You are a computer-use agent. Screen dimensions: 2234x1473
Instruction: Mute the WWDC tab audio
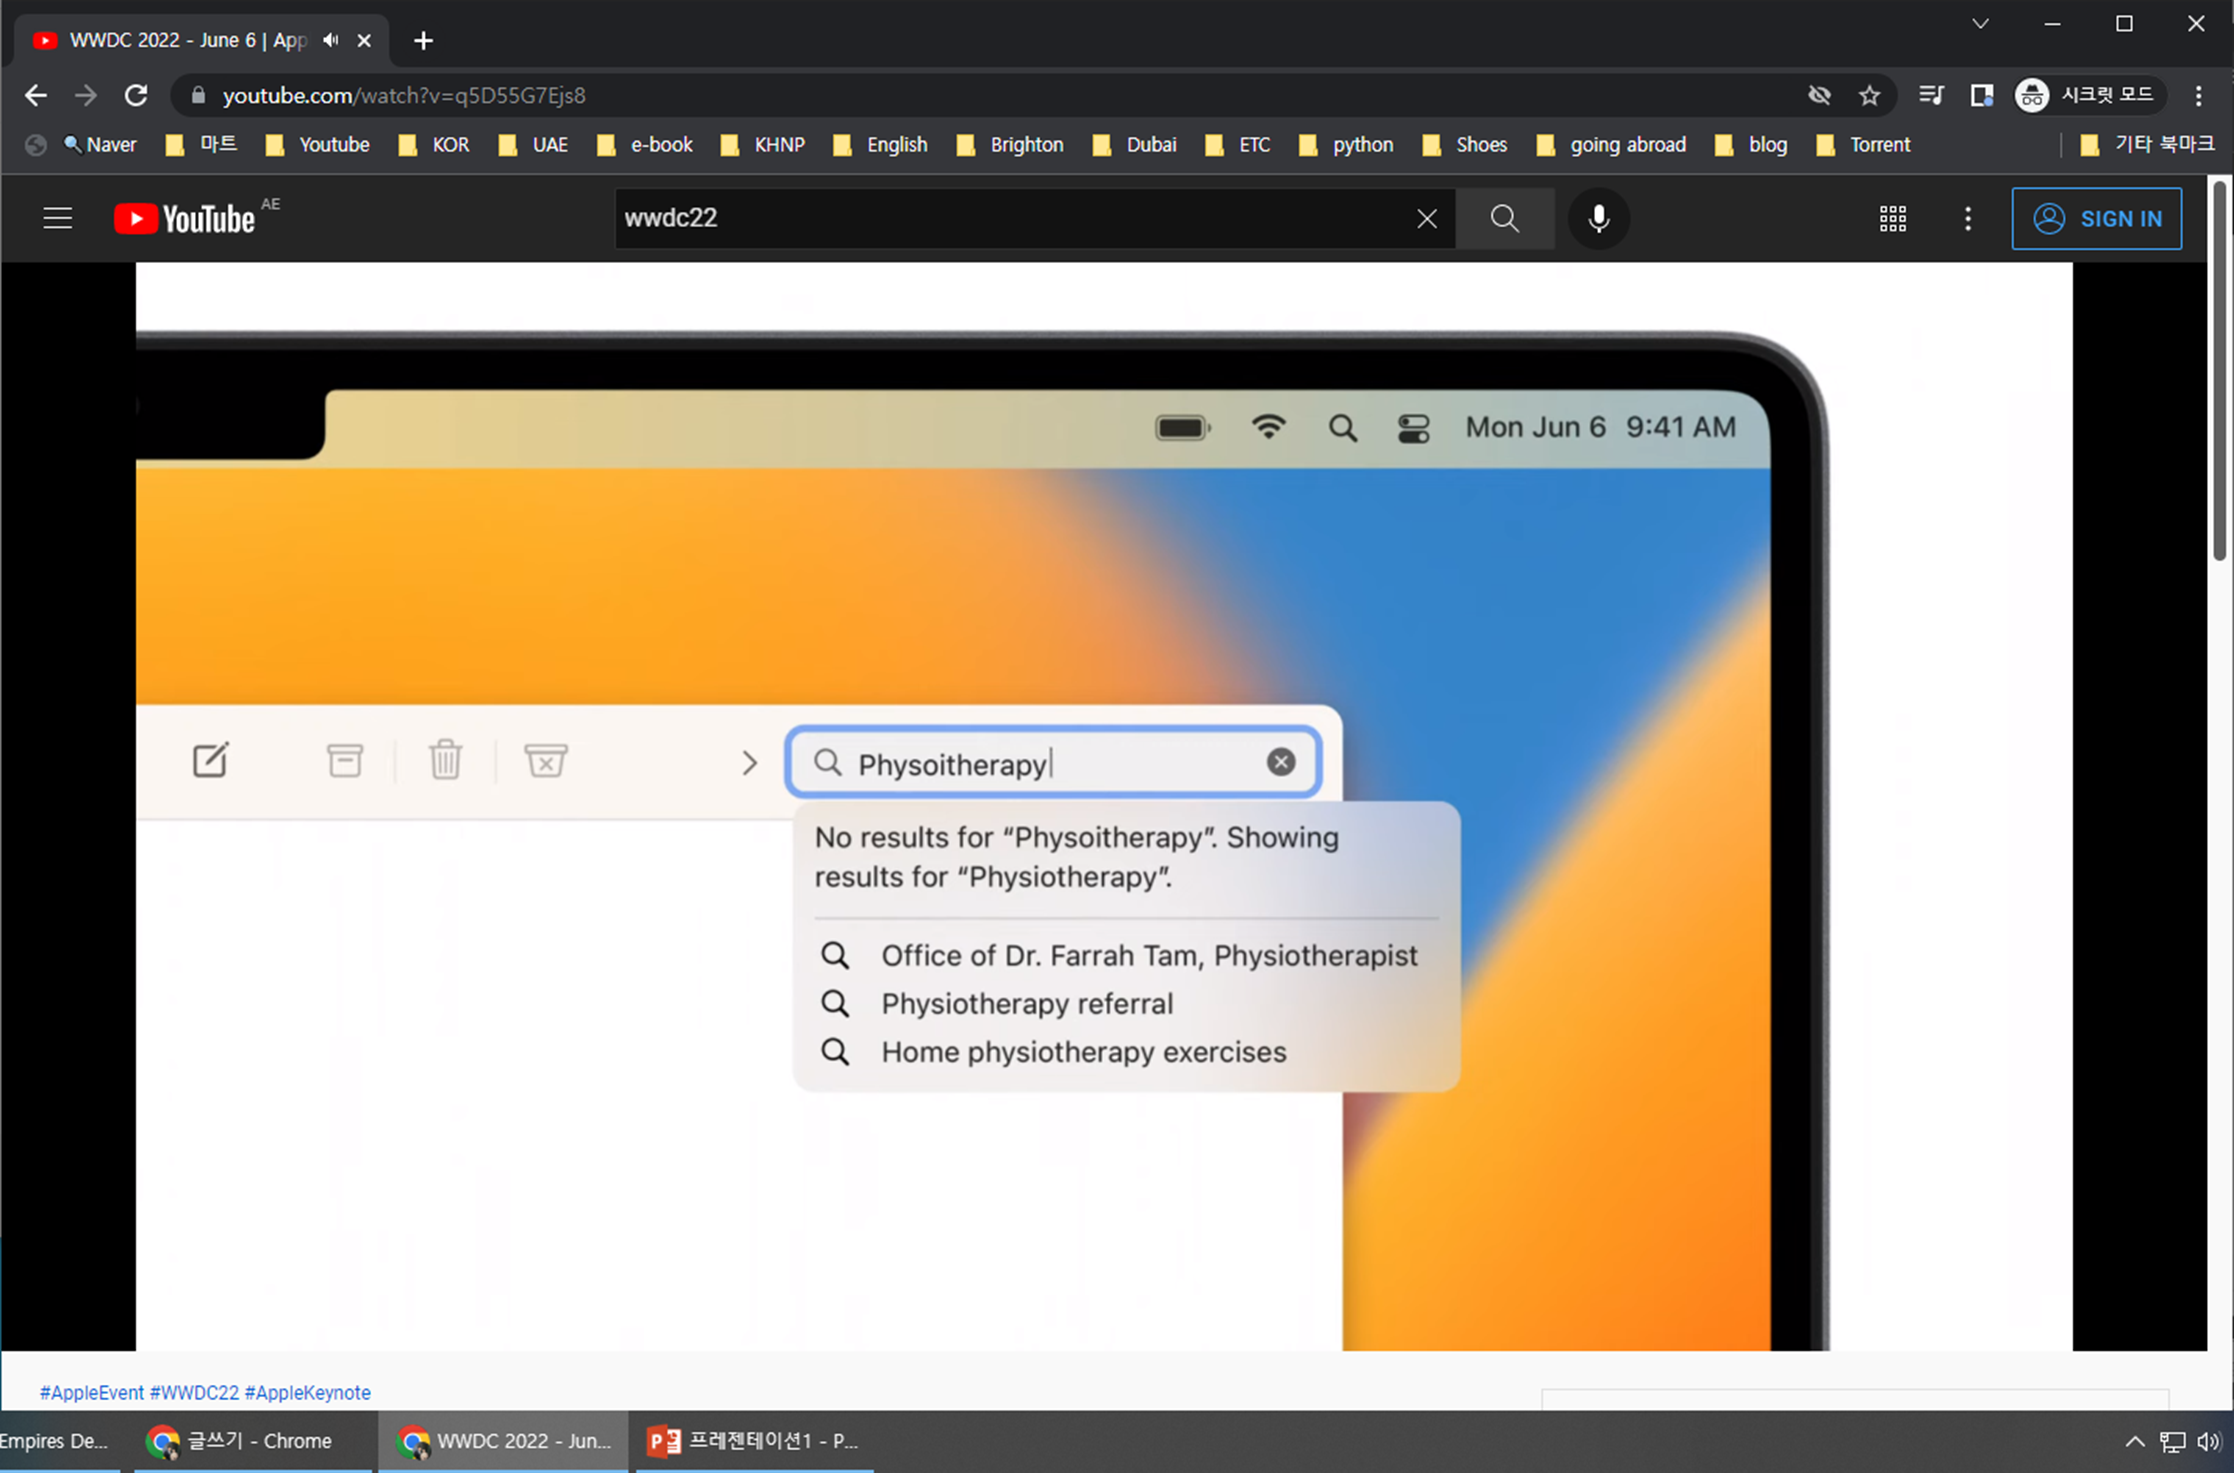tap(331, 40)
